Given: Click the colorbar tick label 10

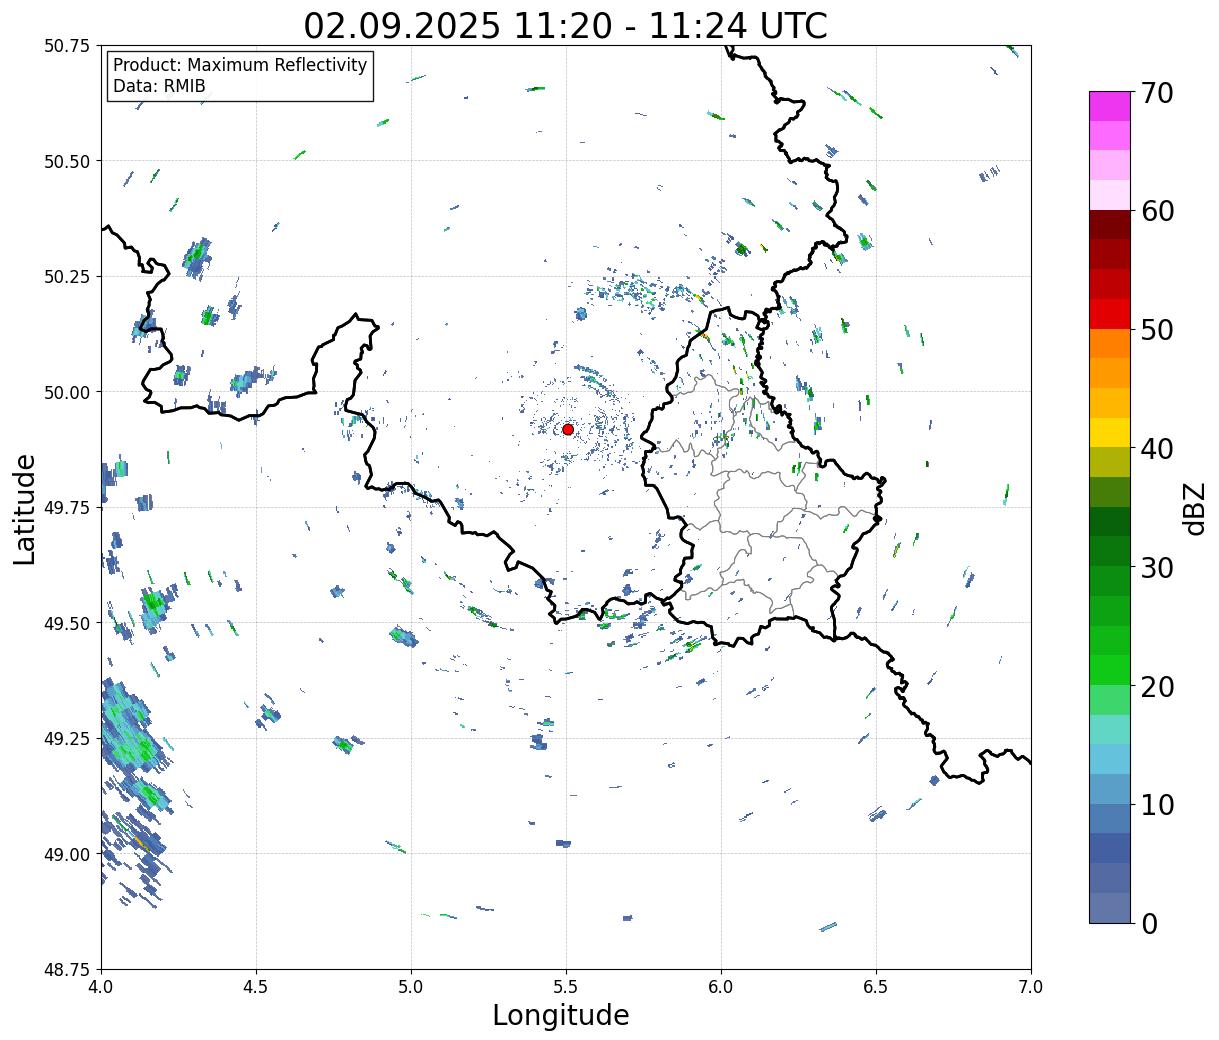Looking at the screenshot, I should tap(1157, 804).
